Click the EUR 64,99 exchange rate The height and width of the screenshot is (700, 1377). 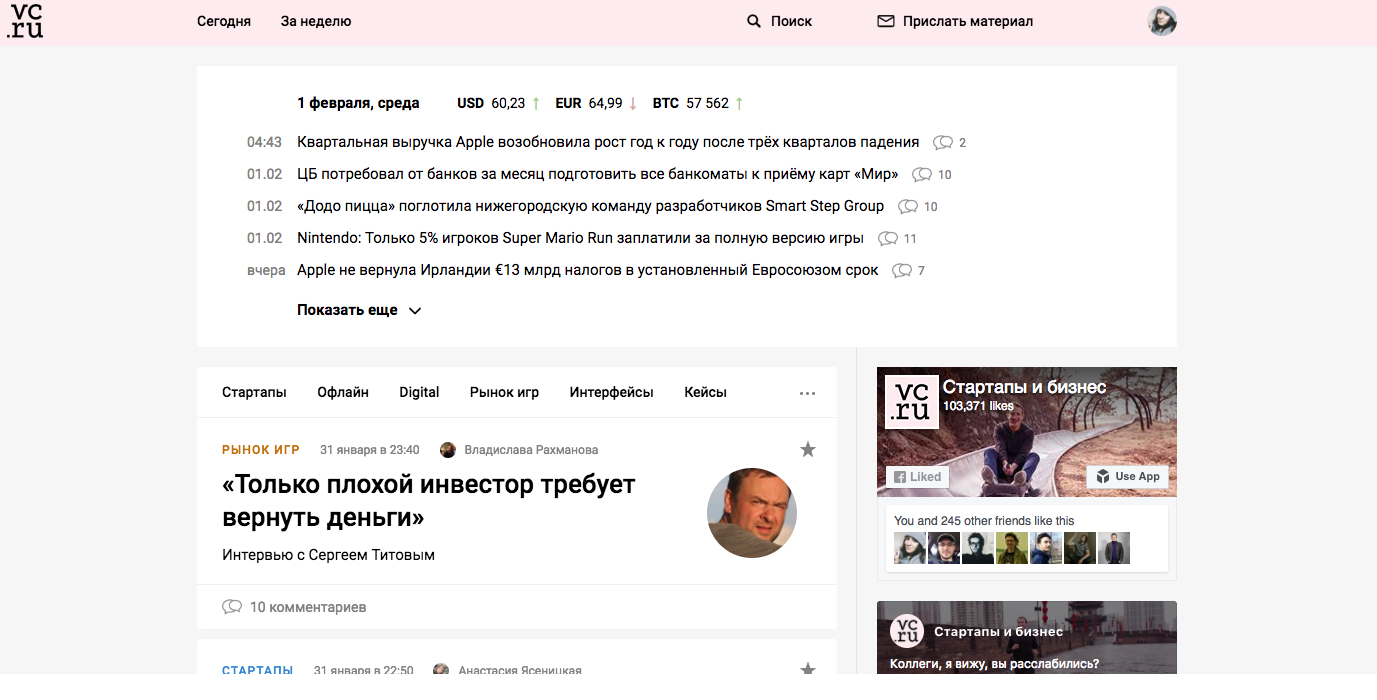[596, 103]
